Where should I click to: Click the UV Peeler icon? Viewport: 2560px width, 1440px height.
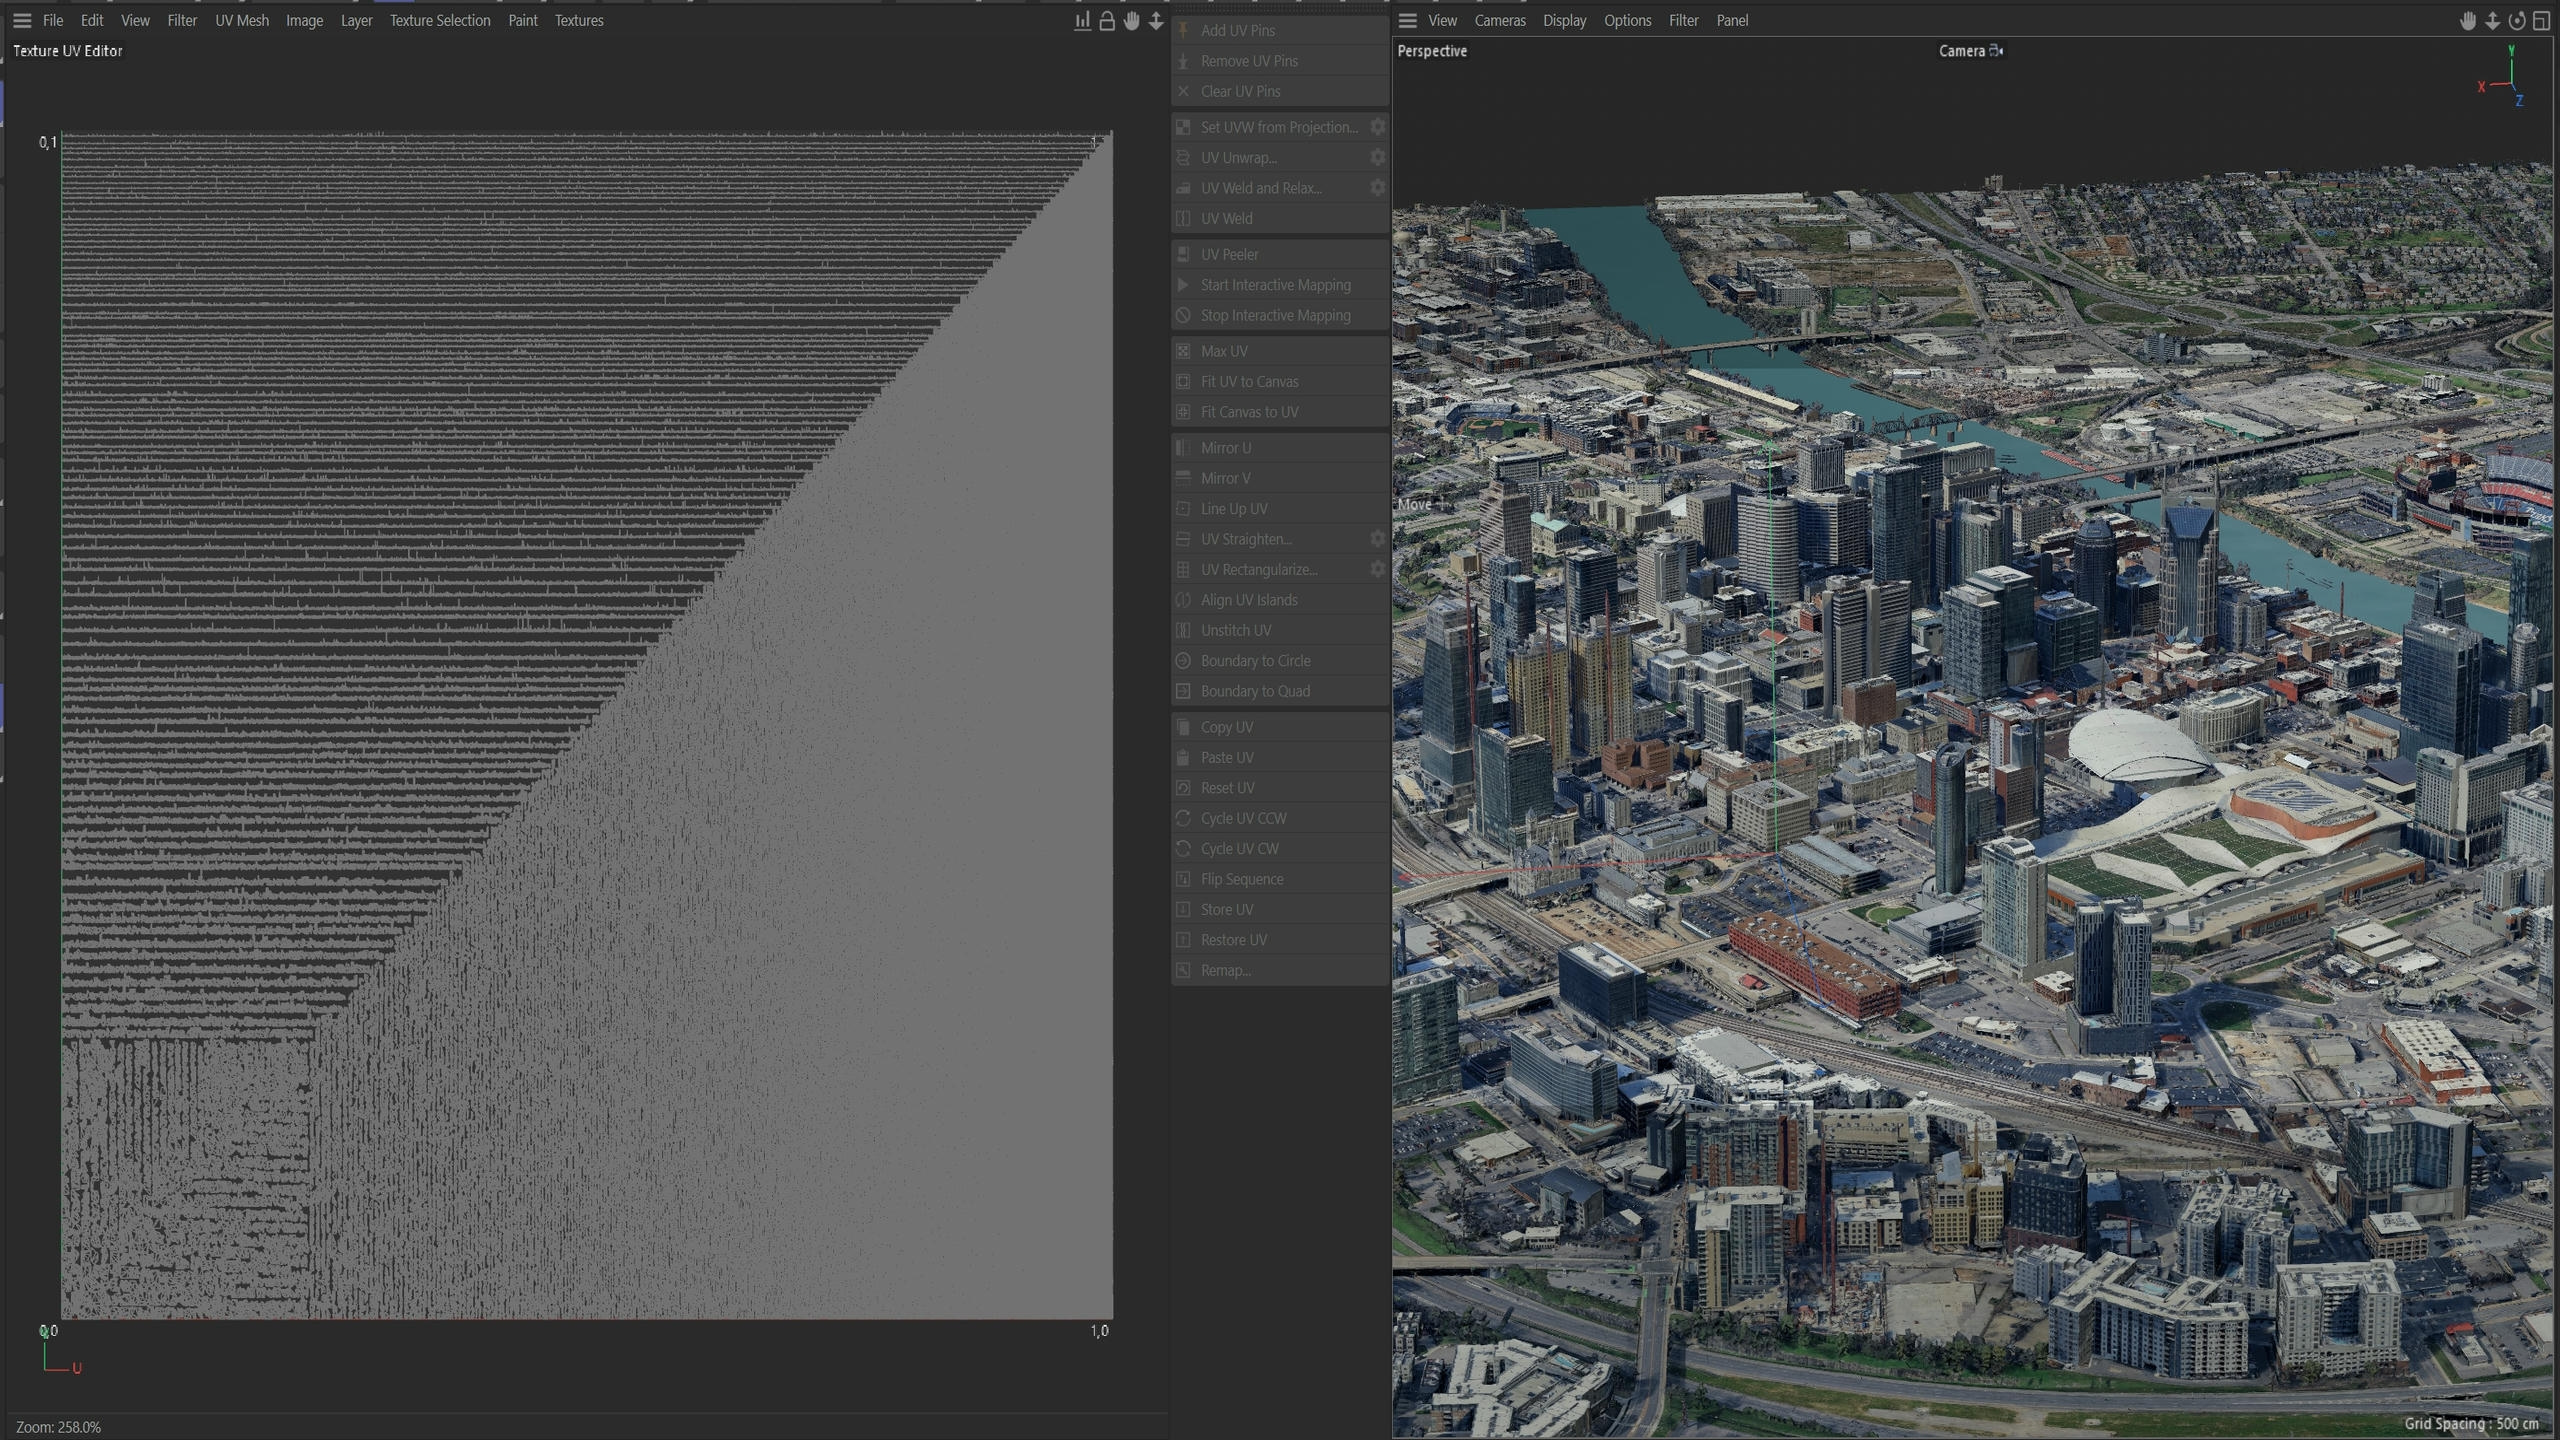1183,254
